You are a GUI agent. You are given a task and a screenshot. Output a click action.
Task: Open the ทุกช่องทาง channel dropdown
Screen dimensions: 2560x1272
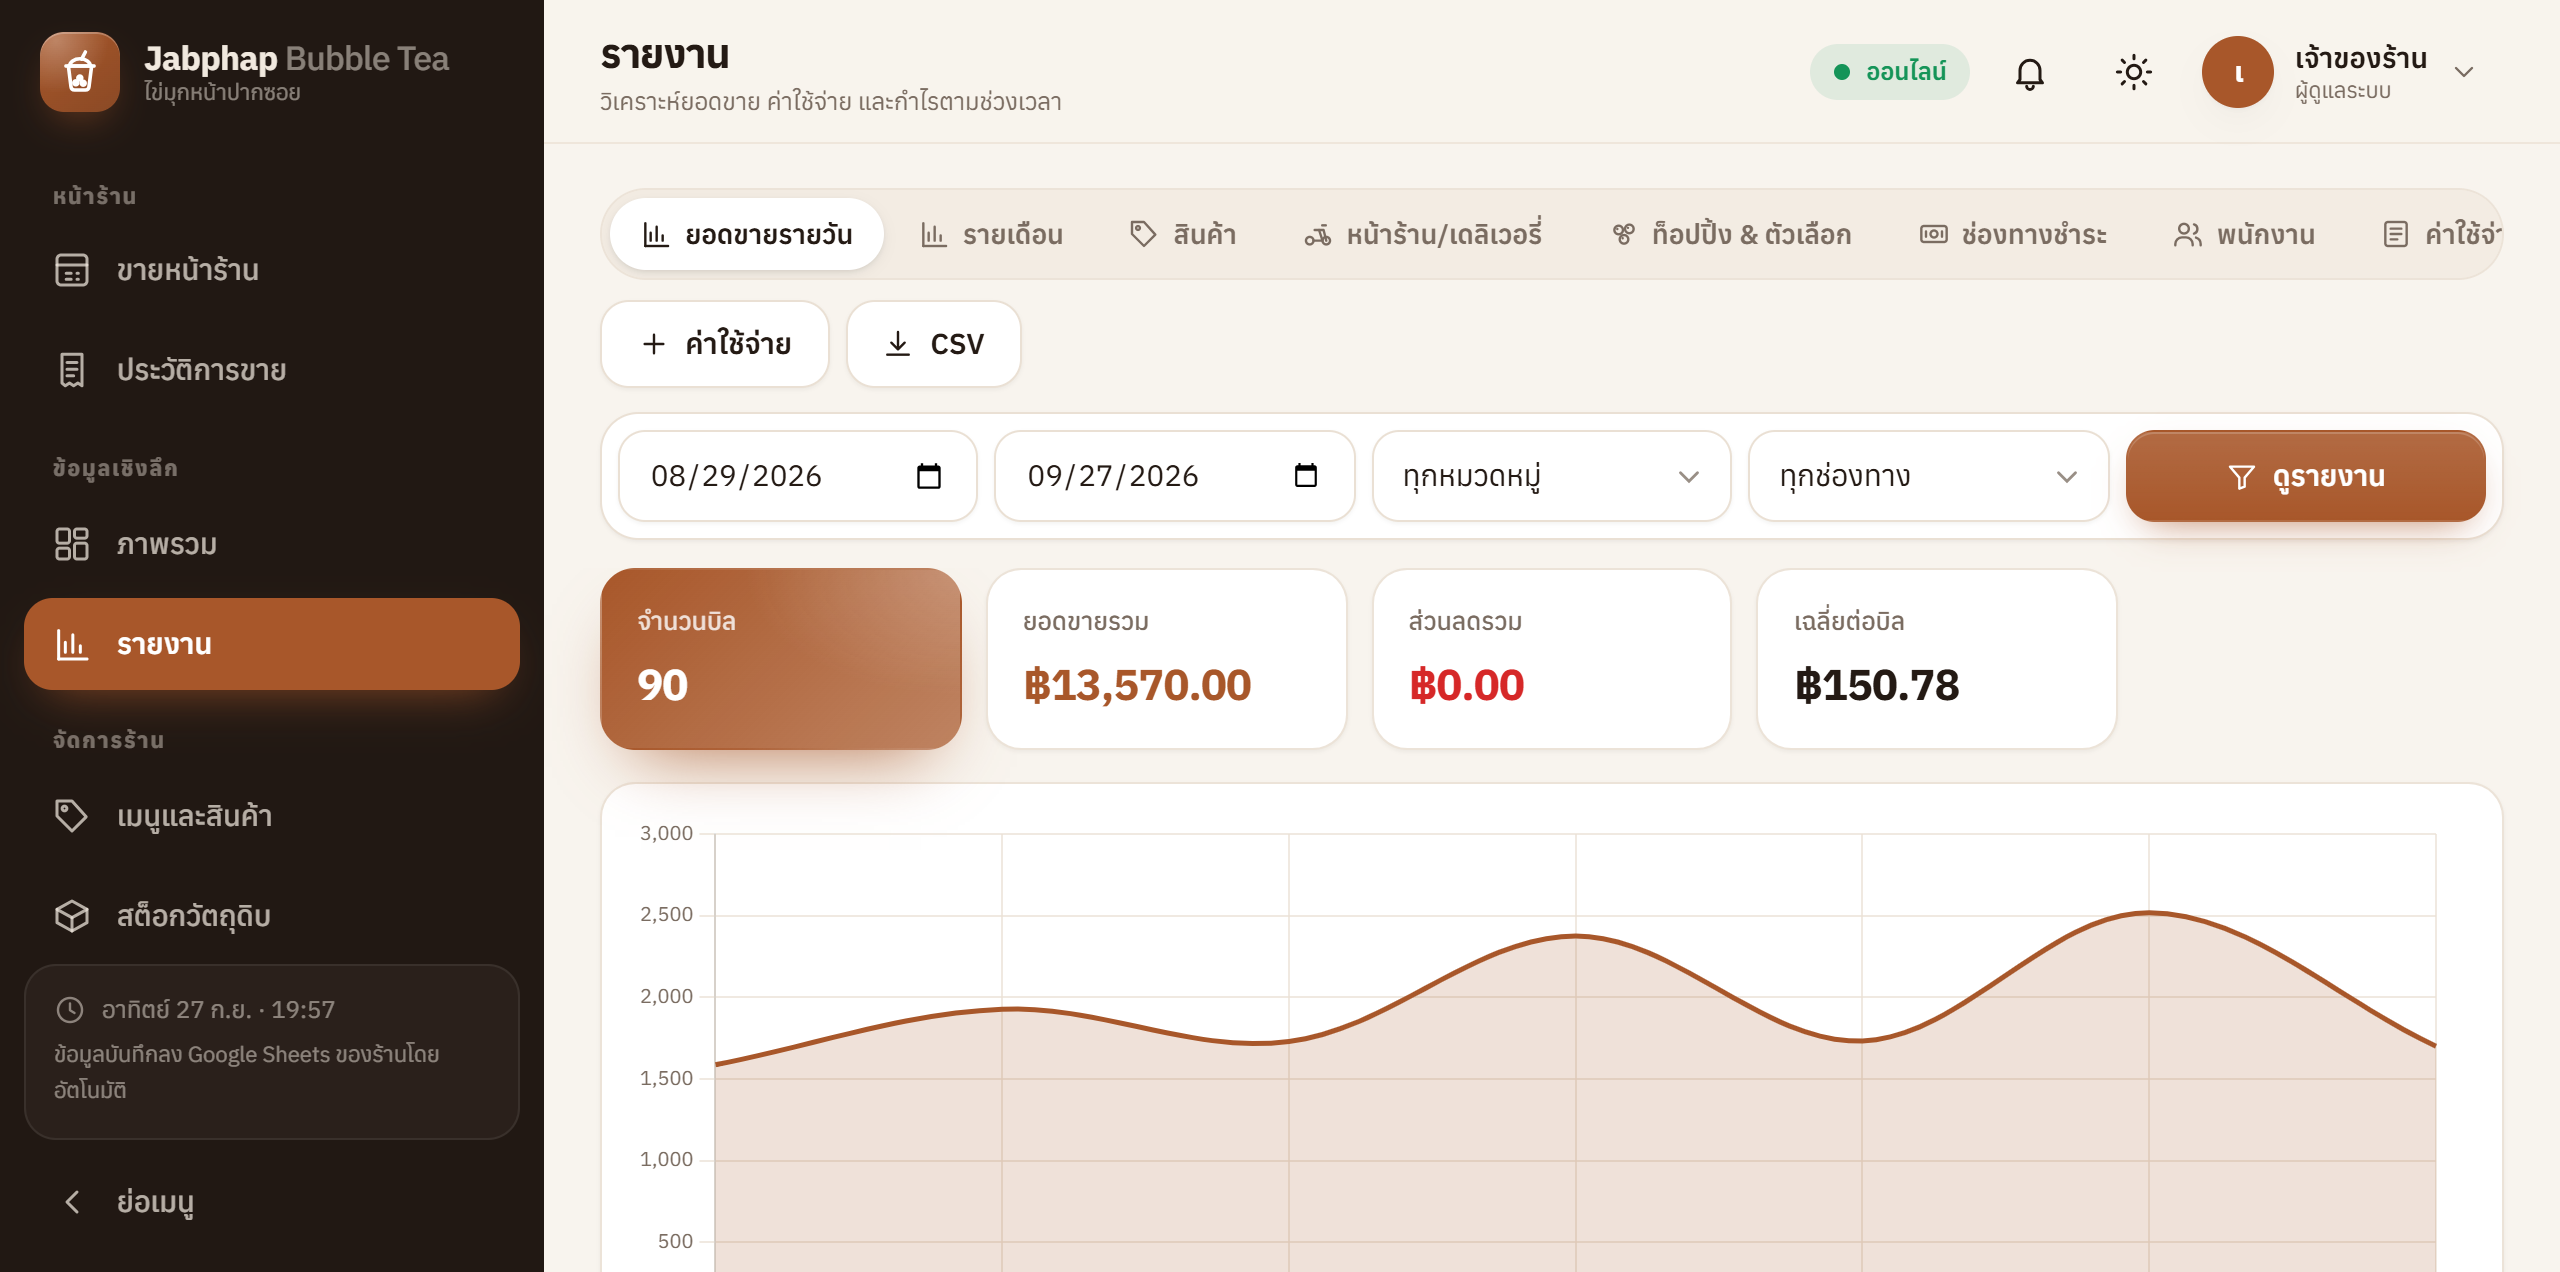[x=1929, y=476]
